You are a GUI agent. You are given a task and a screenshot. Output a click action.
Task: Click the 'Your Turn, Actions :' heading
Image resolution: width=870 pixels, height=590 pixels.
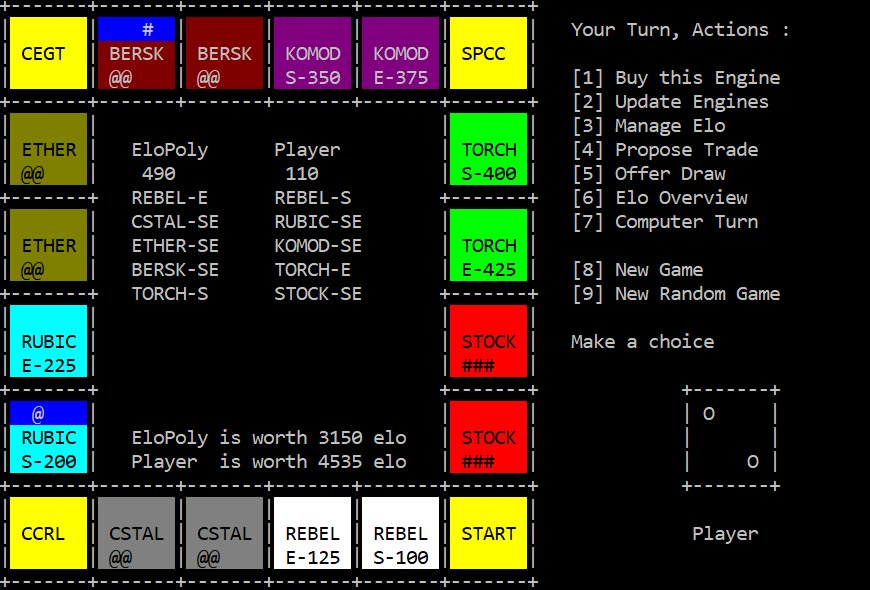click(681, 29)
